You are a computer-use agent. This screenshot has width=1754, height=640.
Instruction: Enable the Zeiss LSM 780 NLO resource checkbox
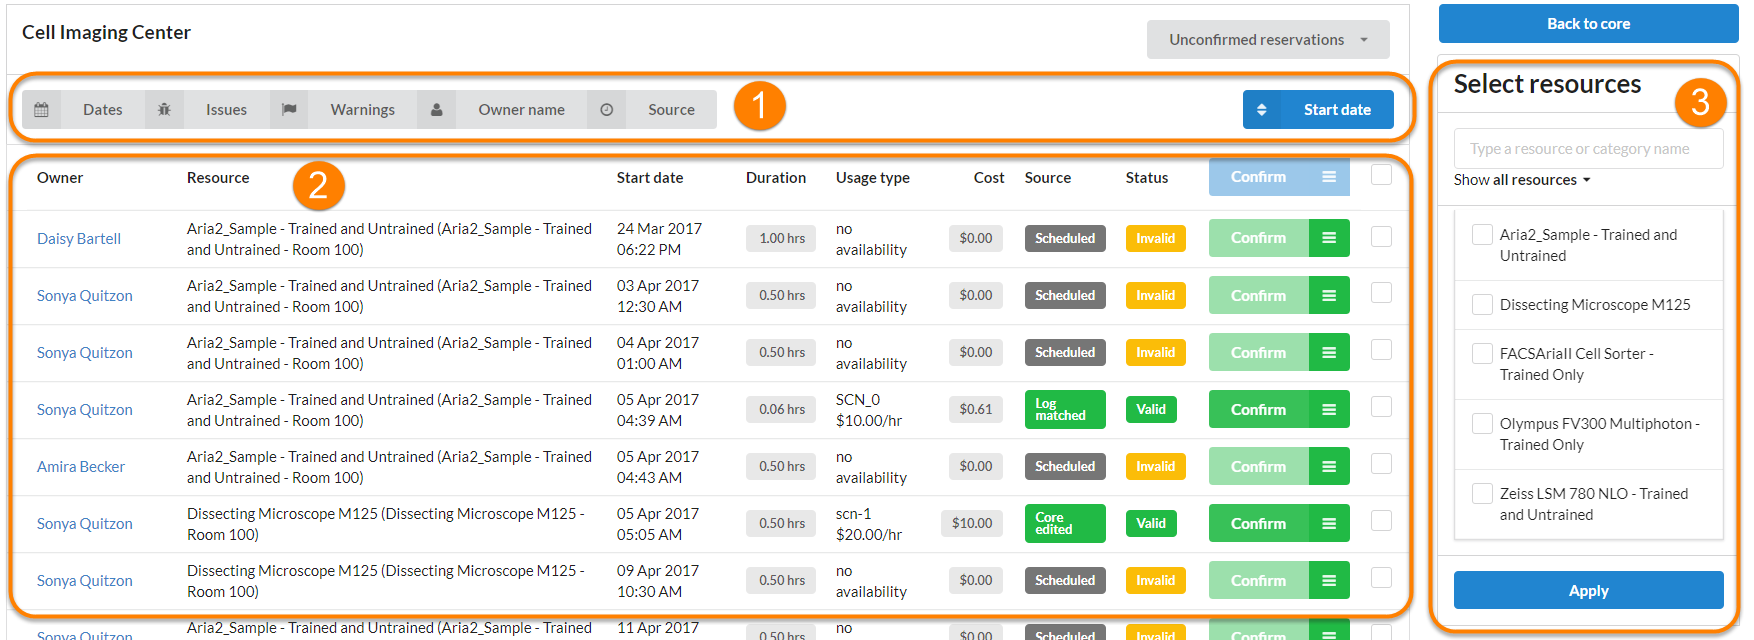[1482, 493]
